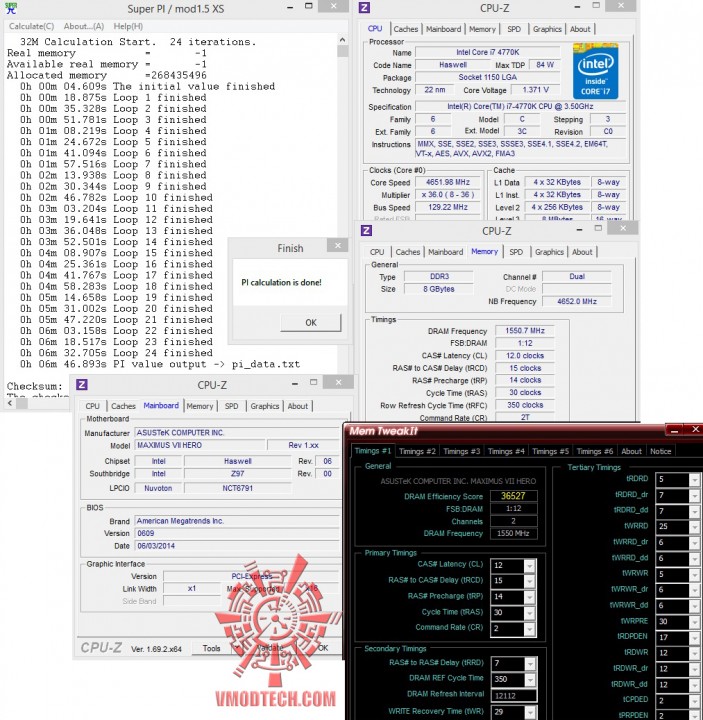Viewport: 703px width, 720px height.
Task: Click the DRAM Refresh Interval value field
Action: [514, 696]
